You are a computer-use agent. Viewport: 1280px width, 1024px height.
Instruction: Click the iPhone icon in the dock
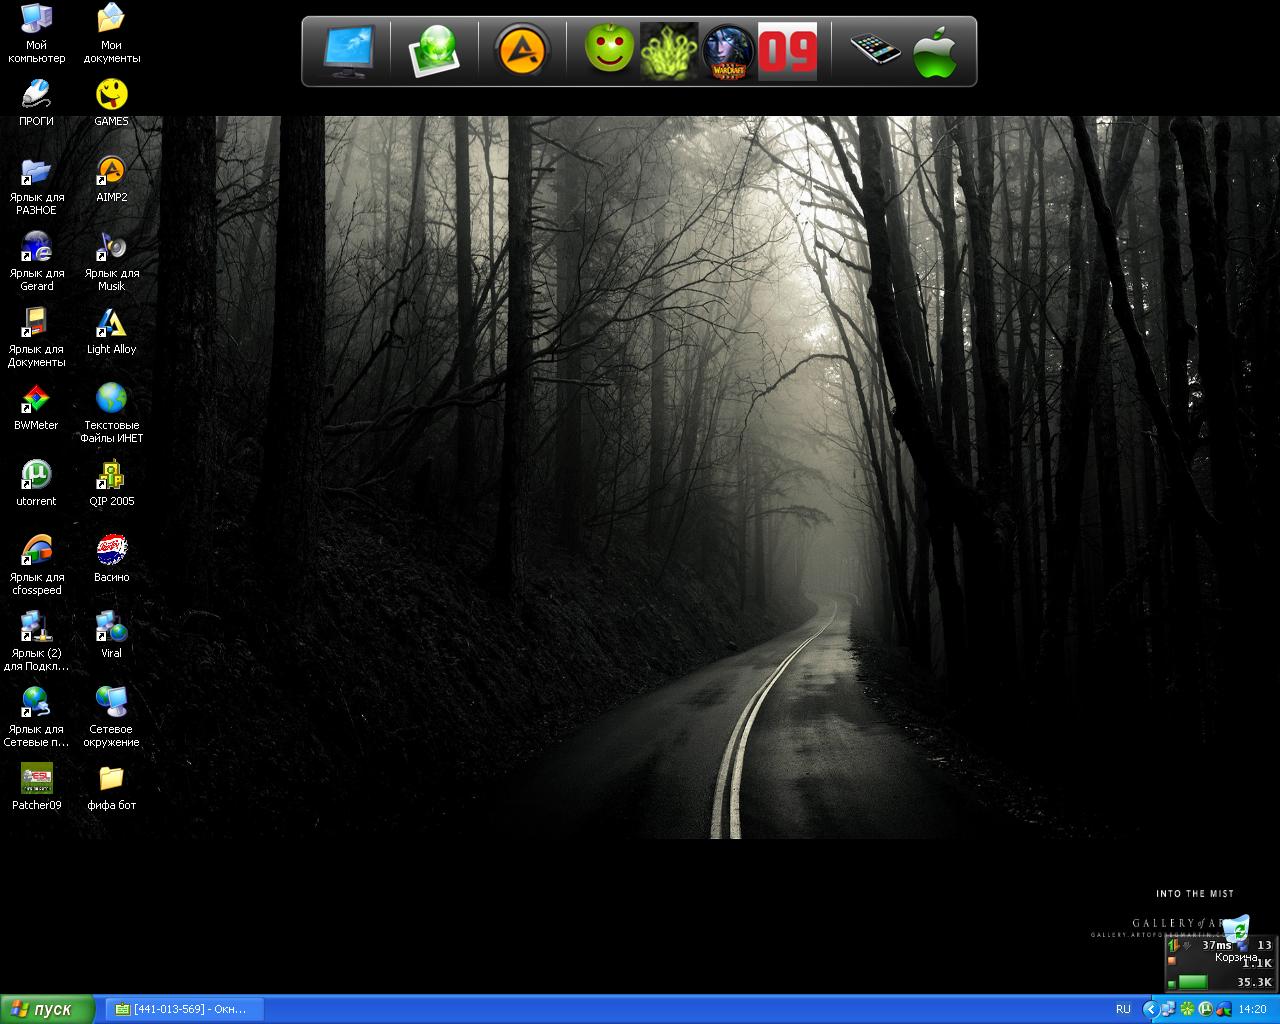click(875, 49)
